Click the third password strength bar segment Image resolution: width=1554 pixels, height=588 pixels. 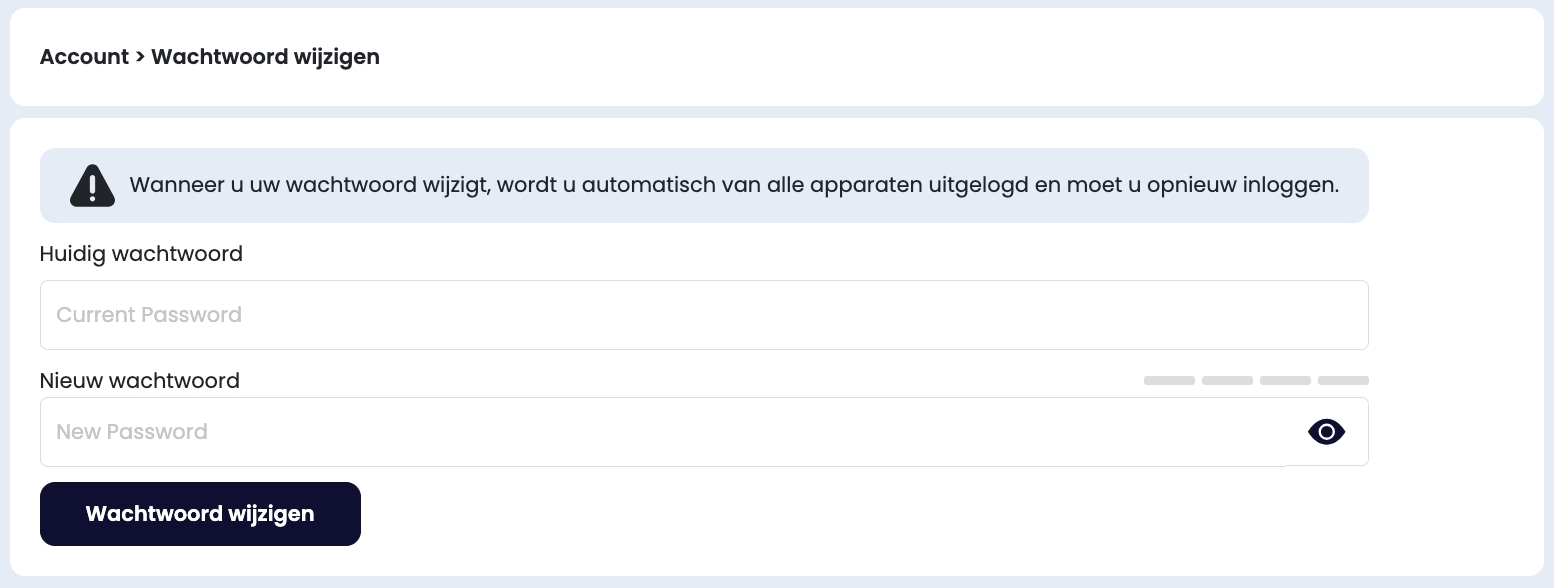coord(1285,381)
